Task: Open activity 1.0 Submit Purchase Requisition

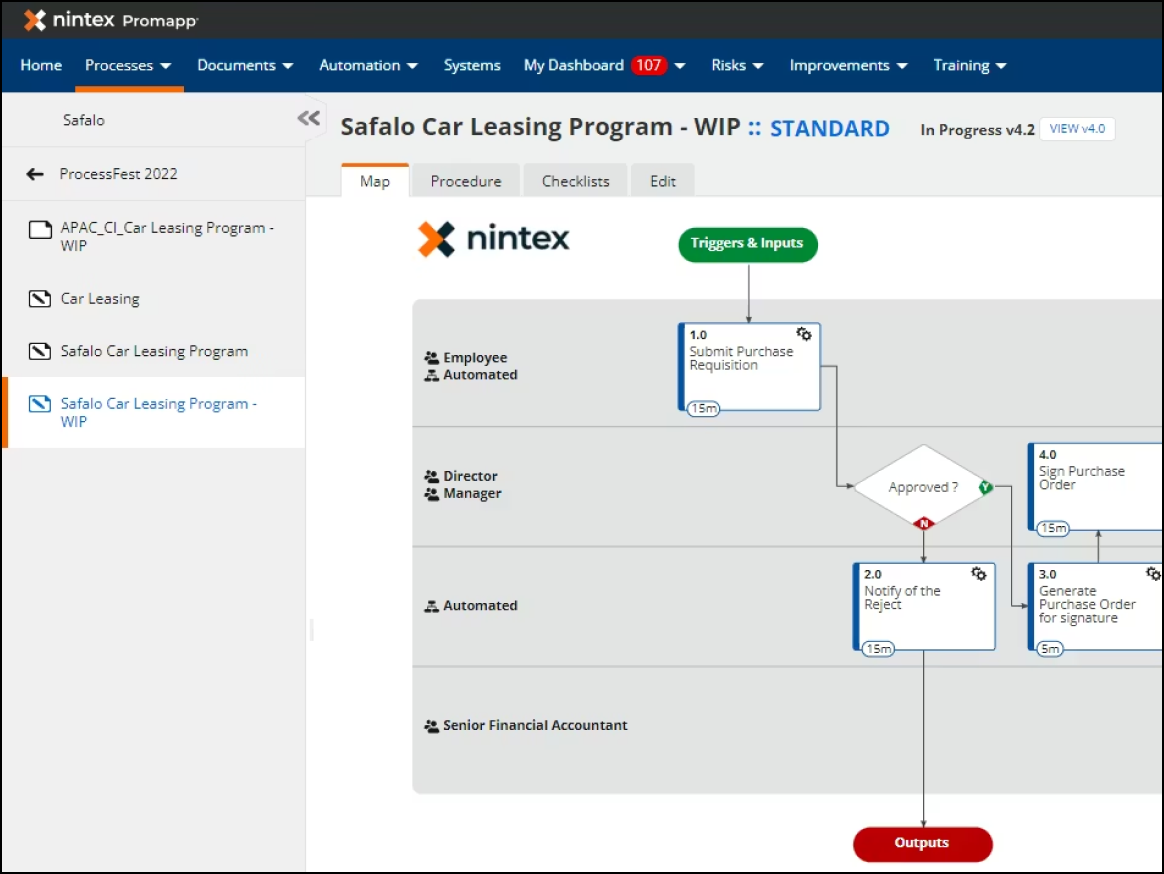Action: pos(749,367)
